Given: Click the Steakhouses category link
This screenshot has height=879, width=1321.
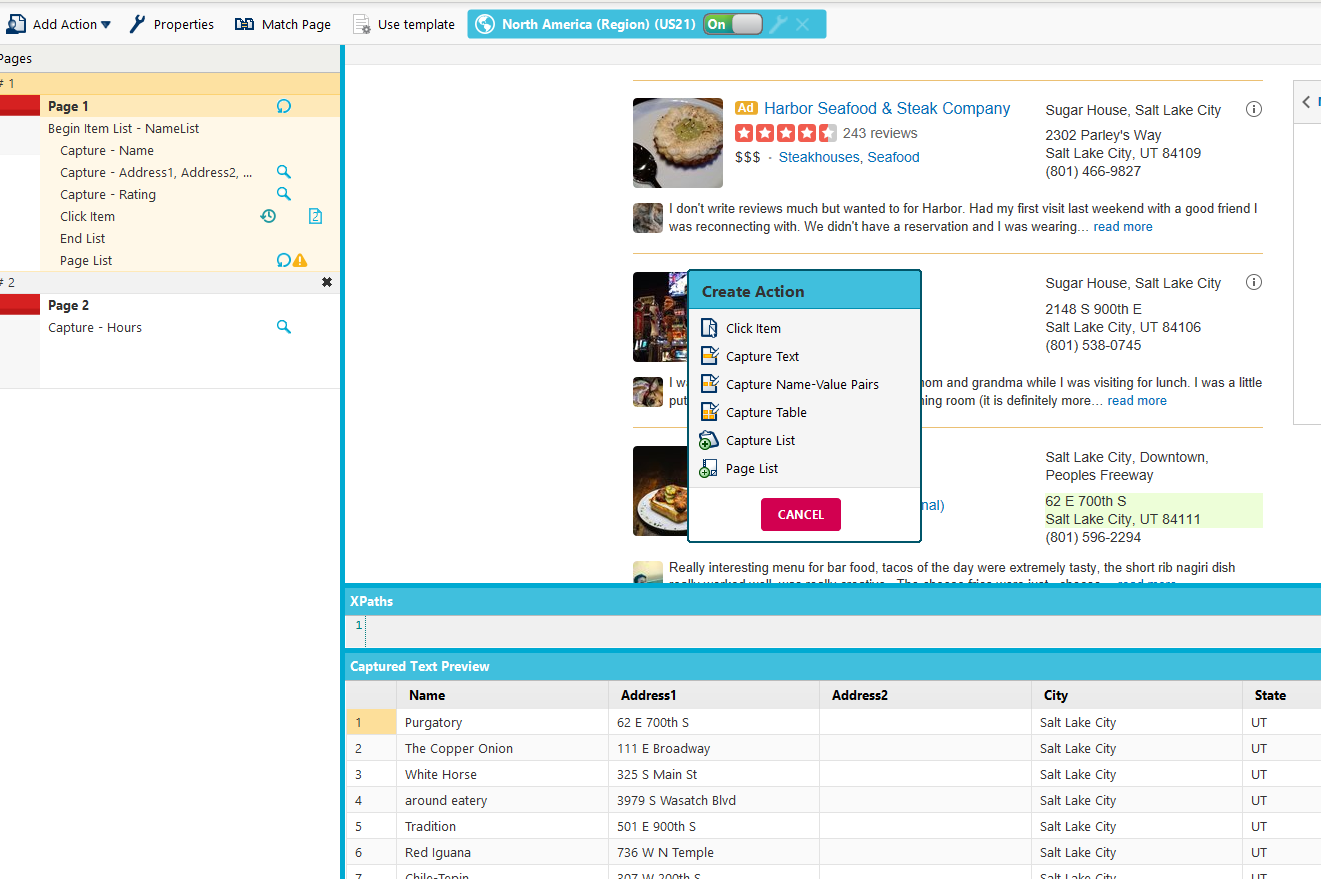Looking at the screenshot, I should coord(819,157).
